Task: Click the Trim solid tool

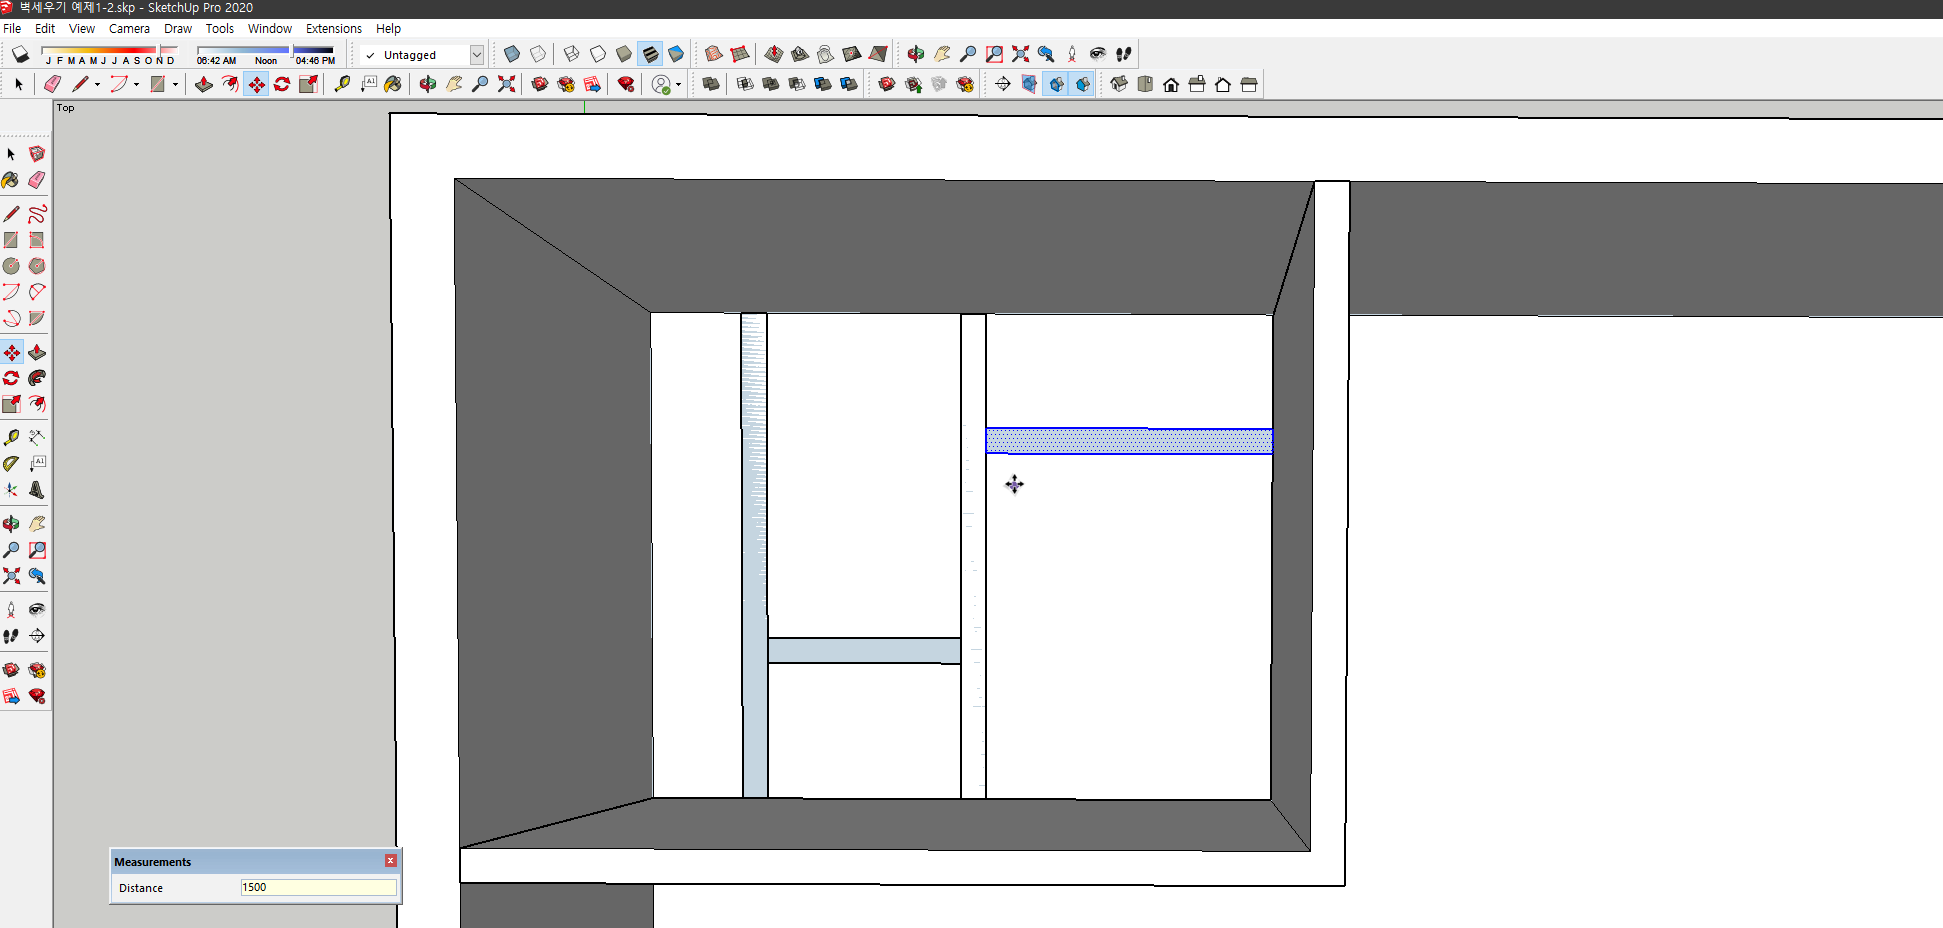Action: click(823, 84)
